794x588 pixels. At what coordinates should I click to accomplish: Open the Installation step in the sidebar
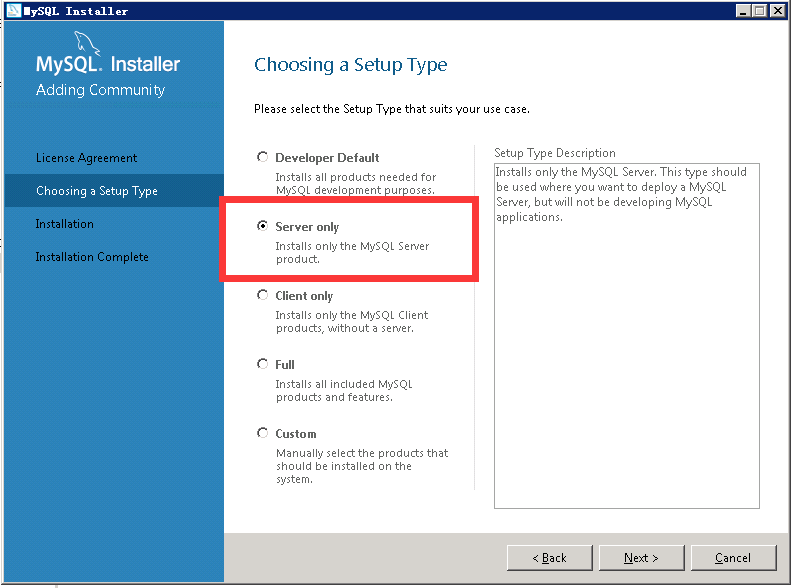pos(64,224)
